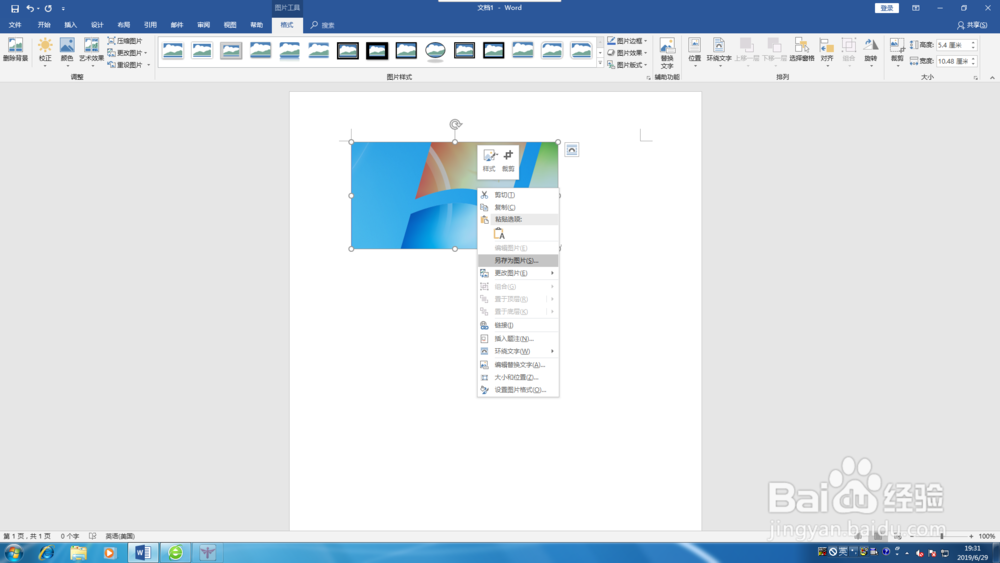Image resolution: width=1000 pixels, height=563 pixels.
Task: Open the 校正 corrections tool
Action: click(45, 50)
